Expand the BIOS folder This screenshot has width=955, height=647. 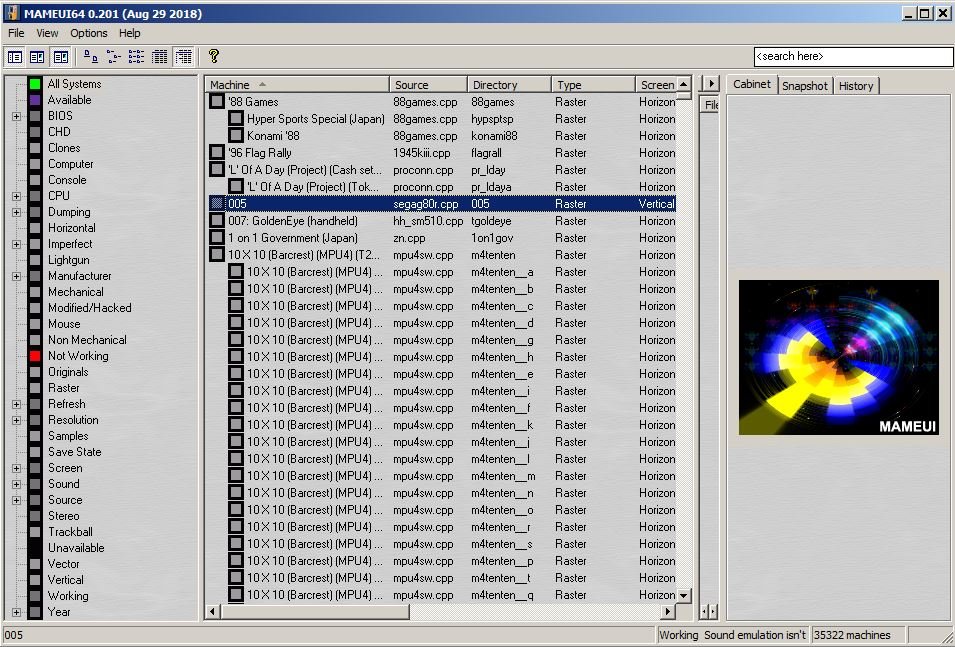tap(16, 116)
